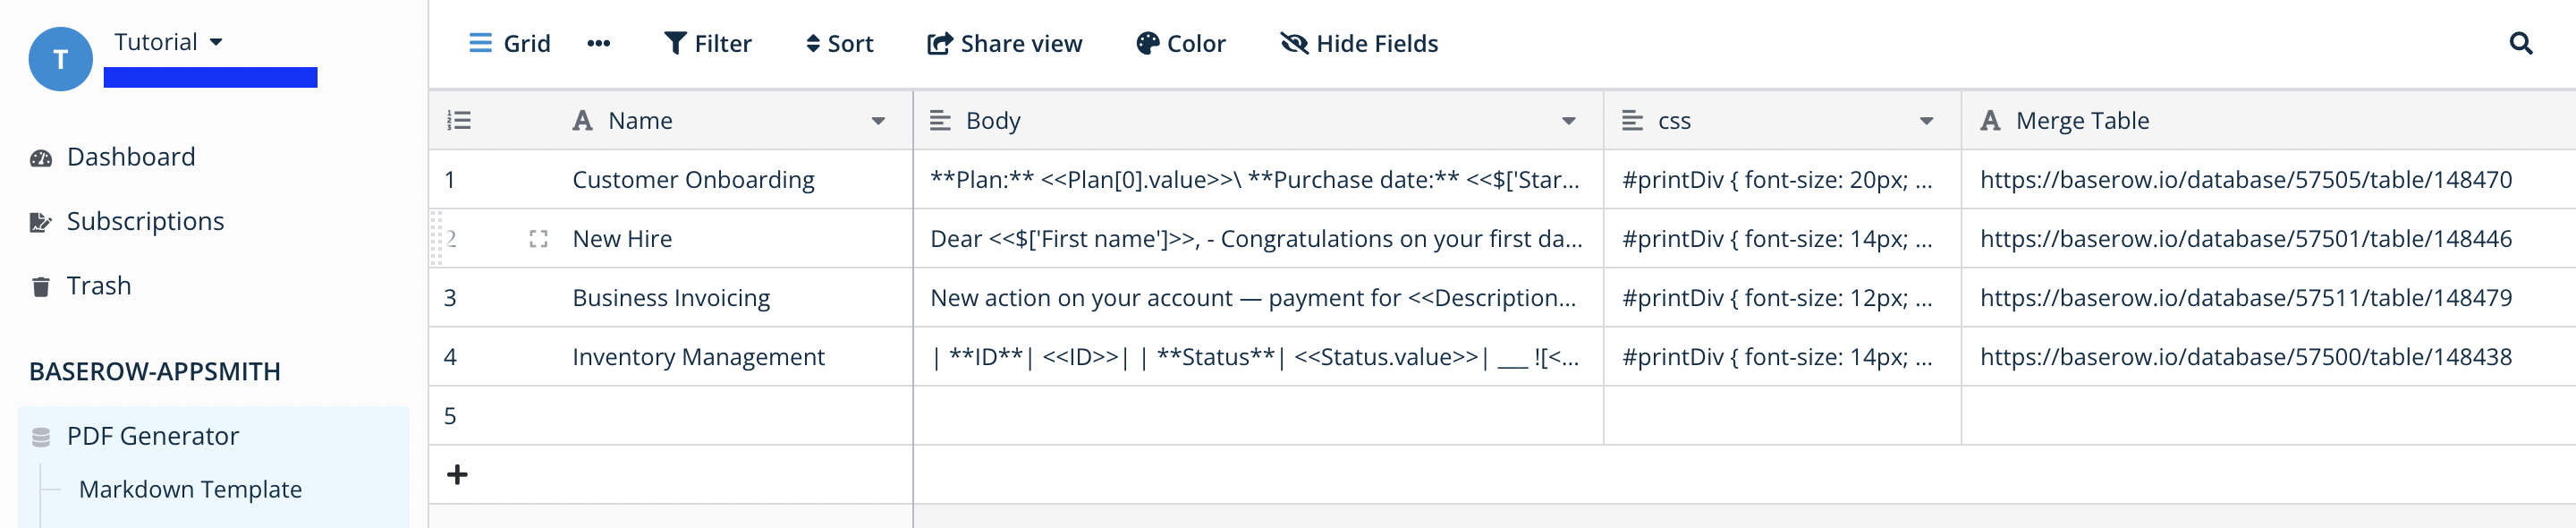Click the Body column long-text icon
Image resolution: width=2576 pixels, height=528 pixels.
pos(940,121)
